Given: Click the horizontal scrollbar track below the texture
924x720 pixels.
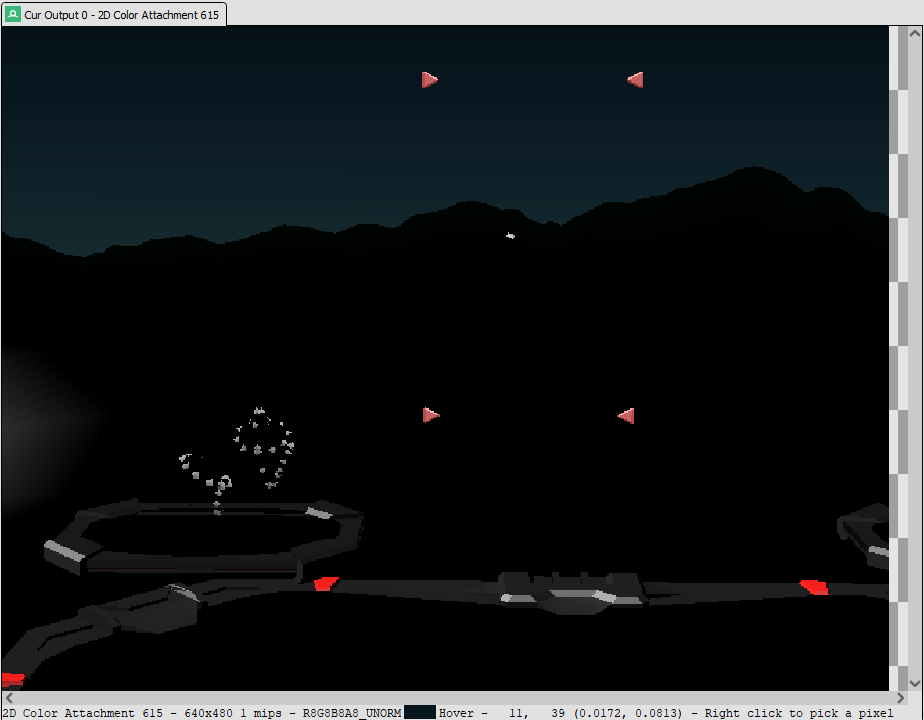Looking at the screenshot, I should tap(454, 698).
